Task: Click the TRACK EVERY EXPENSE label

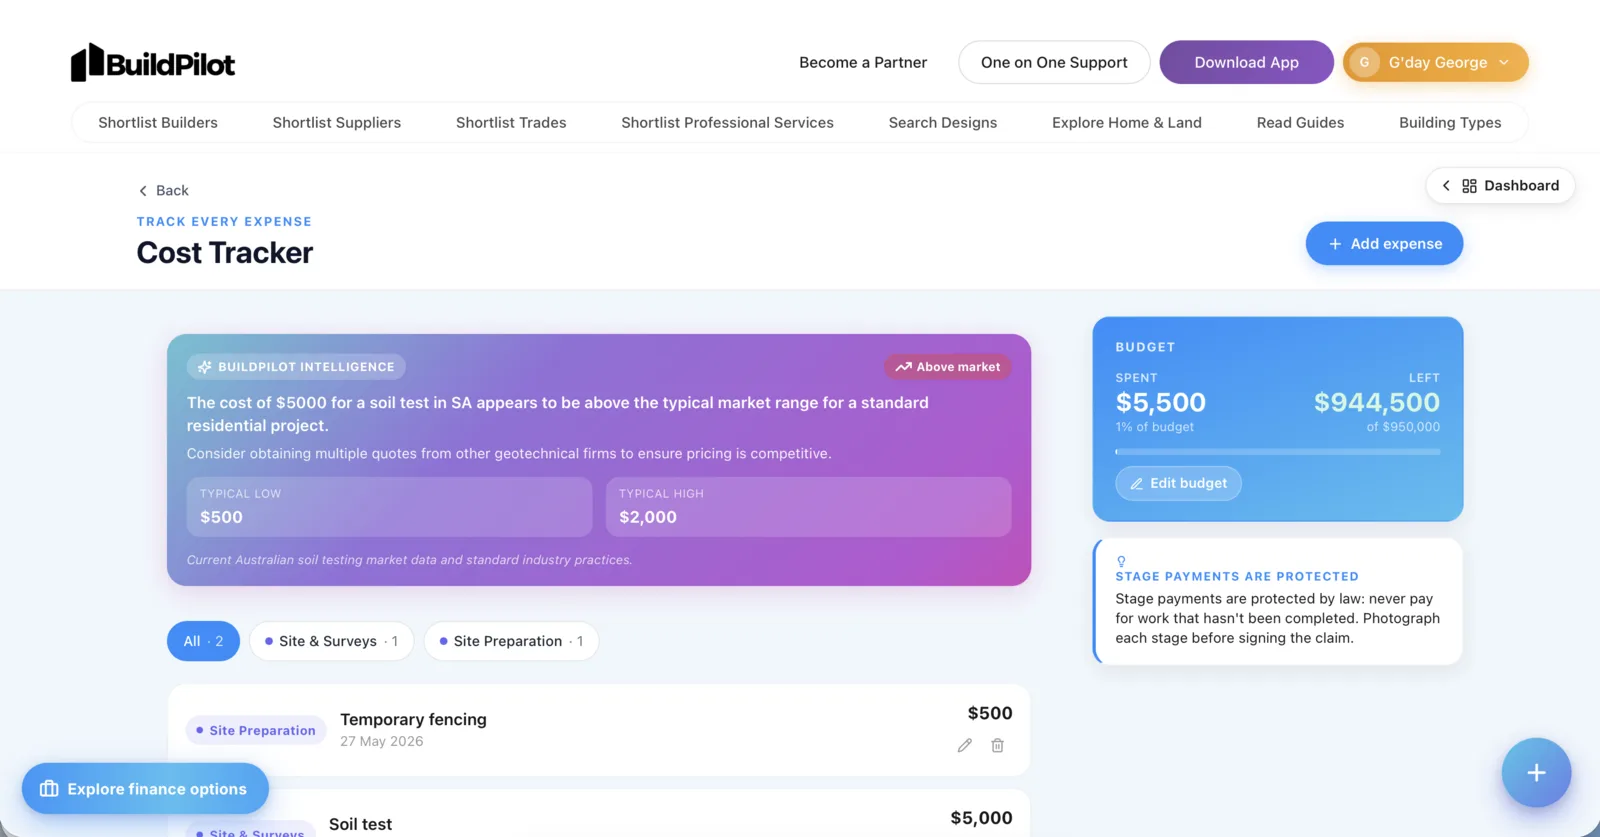Action: coord(224,221)
